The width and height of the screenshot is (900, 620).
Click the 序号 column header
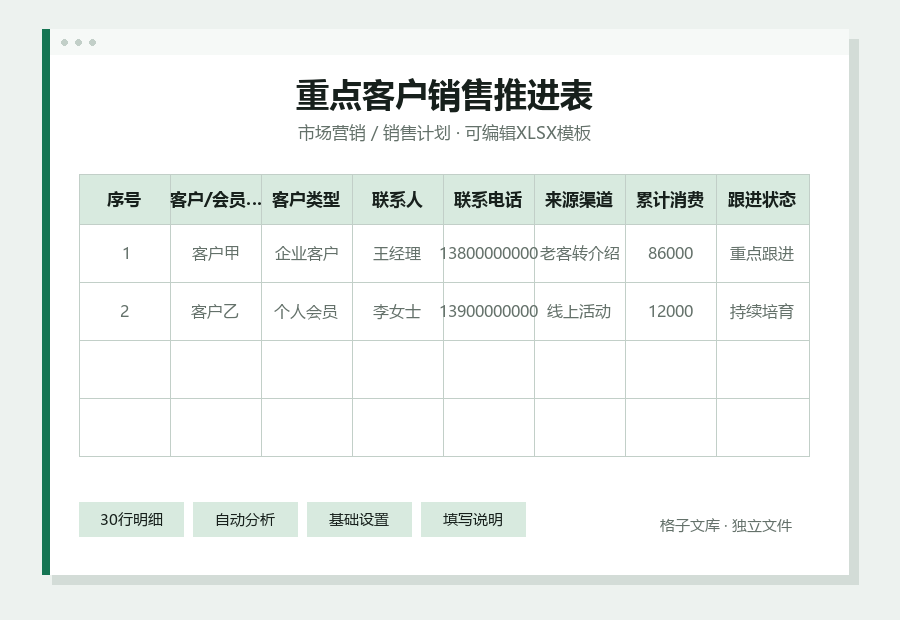[125, 200]
